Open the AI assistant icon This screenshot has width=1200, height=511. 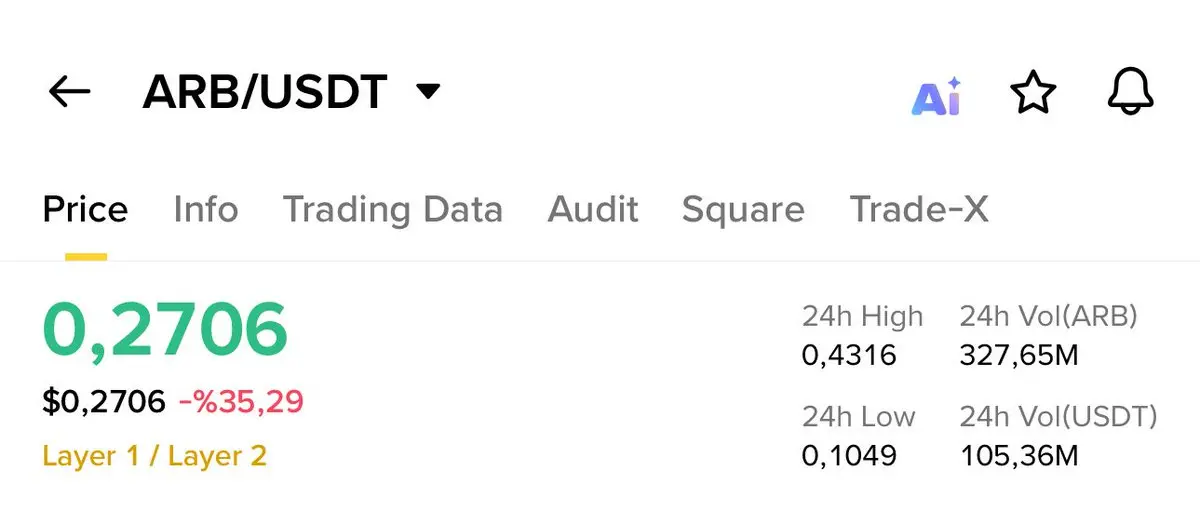click(x=936, y=96)
